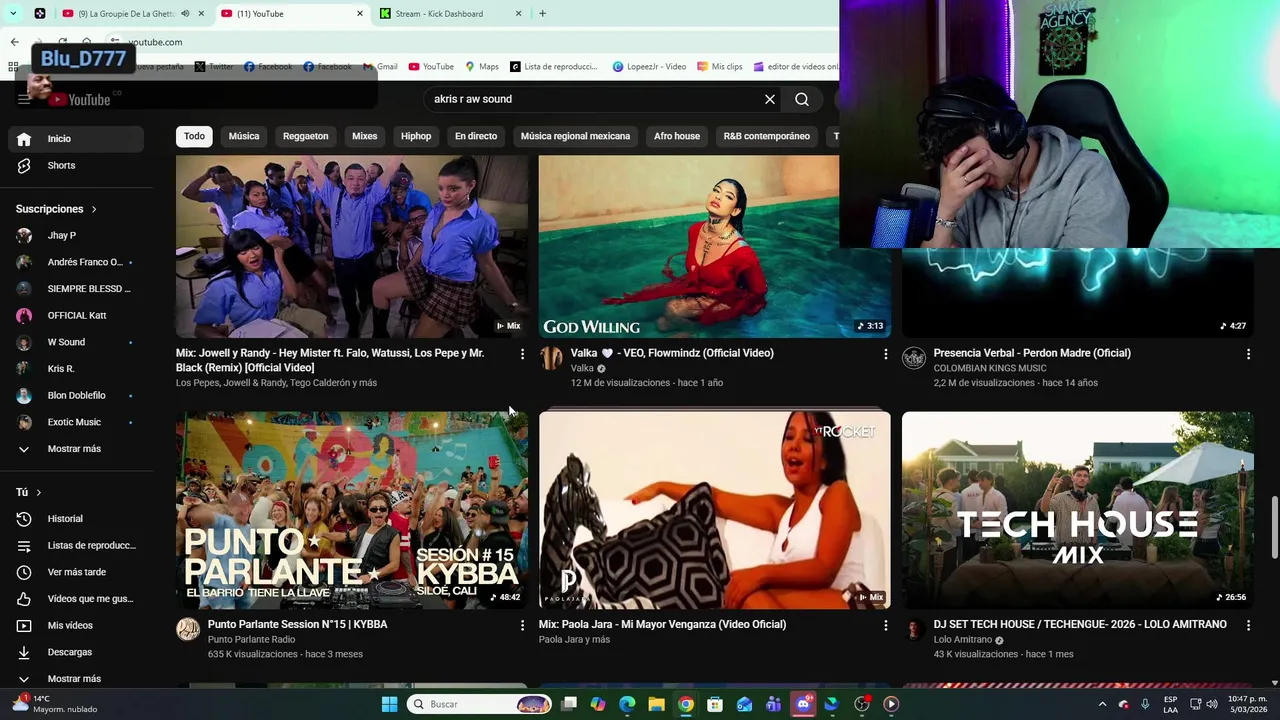Select the Música filter chip
This screenshot has width=1280, height=720.
click(x=244, y=136)
